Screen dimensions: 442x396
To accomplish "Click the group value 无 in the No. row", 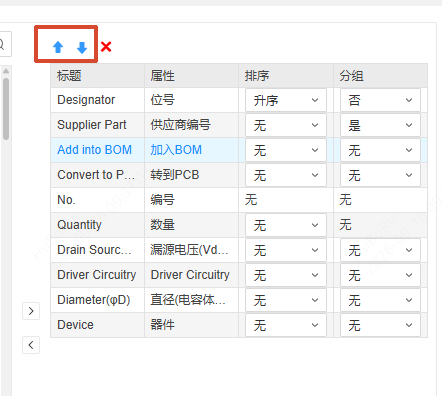I will click(346, 200).
